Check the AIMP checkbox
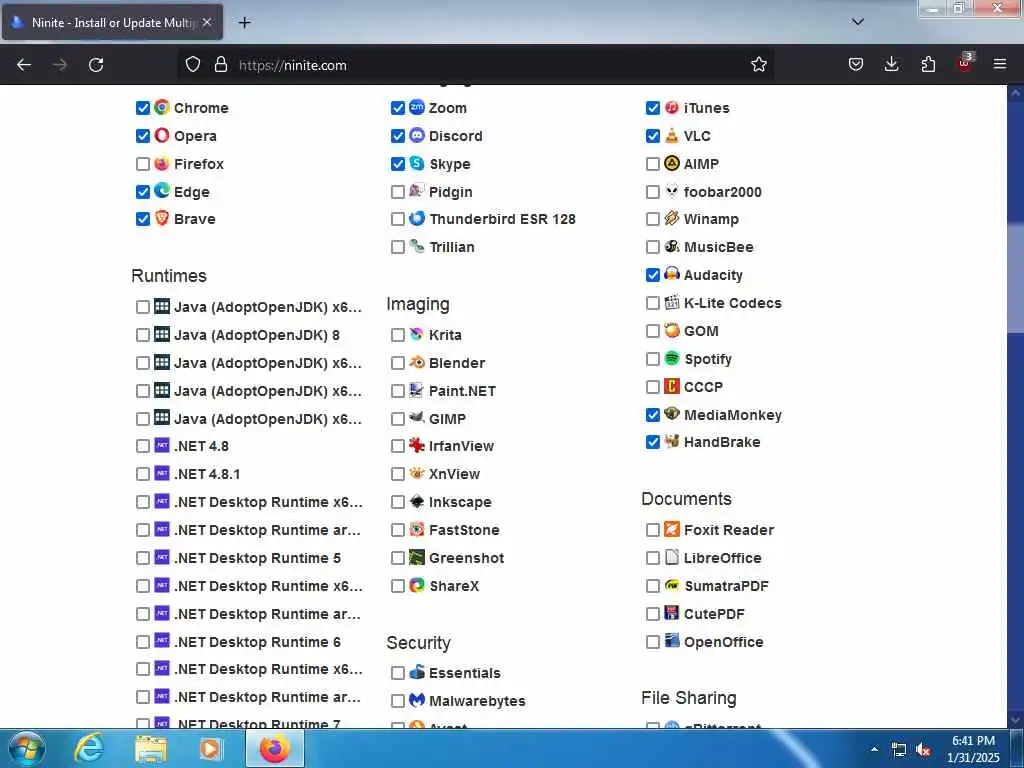This screenshot has width=1024, height=768. tap(652, 164)
